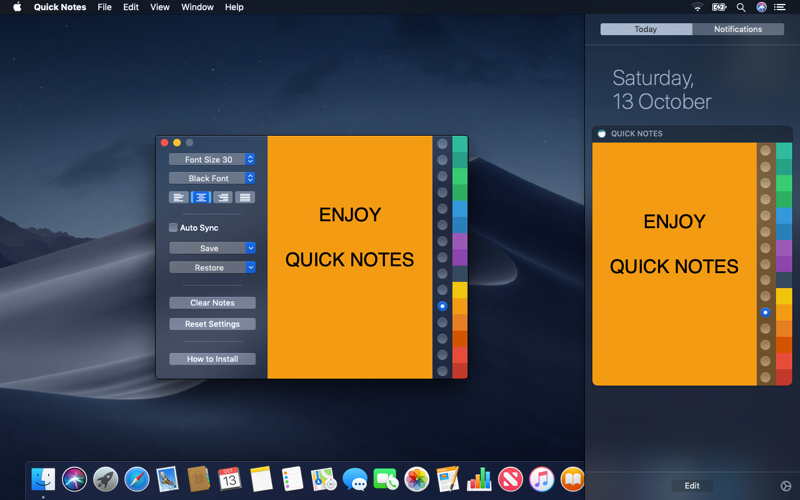Align note text to the right
Viewport: 800px width, 500px height.
[223, 197]
